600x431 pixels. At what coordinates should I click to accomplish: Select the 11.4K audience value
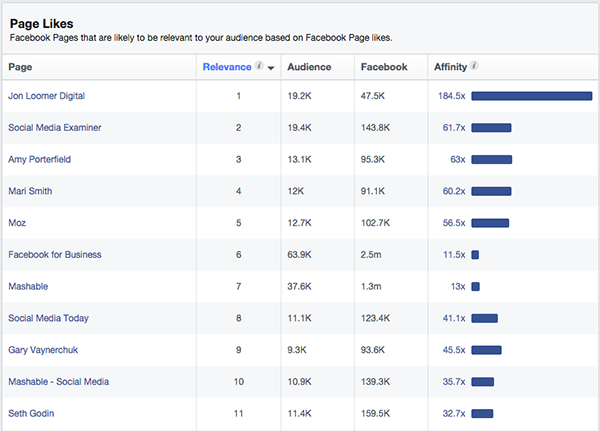tap(299, 414)
